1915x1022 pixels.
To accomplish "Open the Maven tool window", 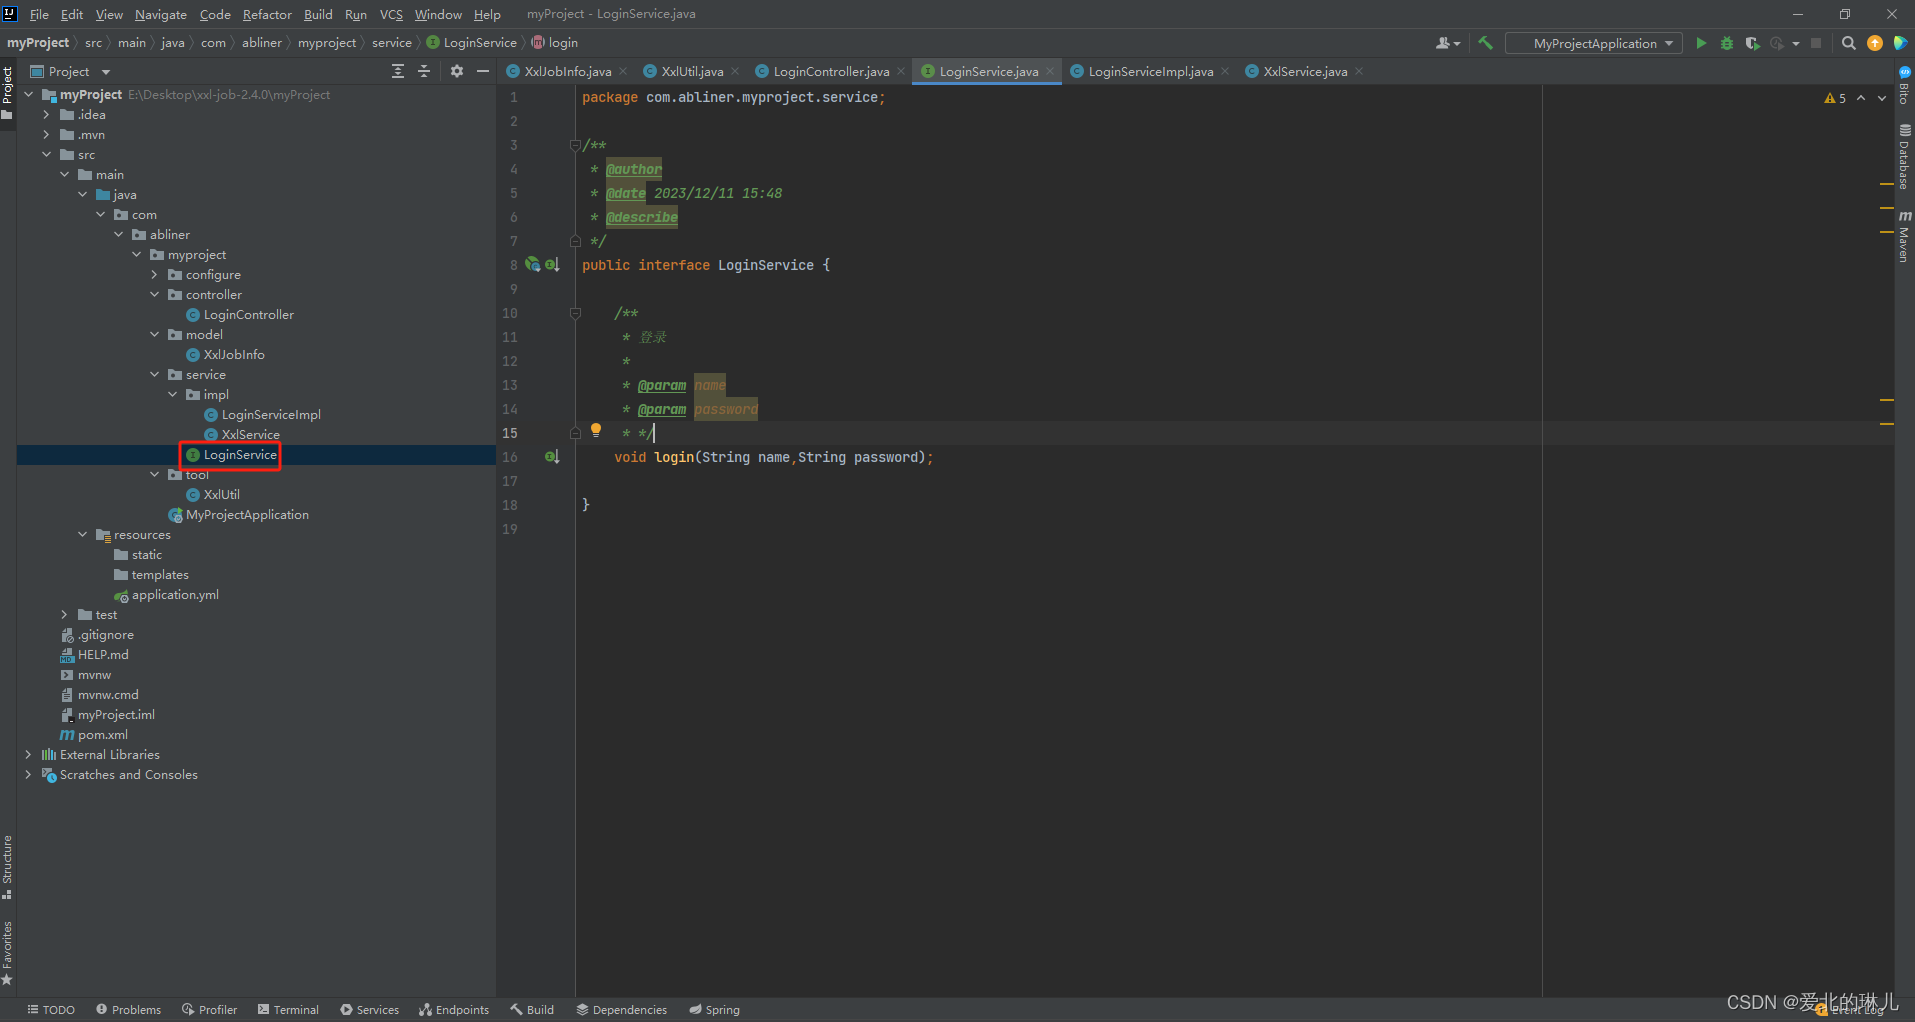I will tap(1904, 236).
